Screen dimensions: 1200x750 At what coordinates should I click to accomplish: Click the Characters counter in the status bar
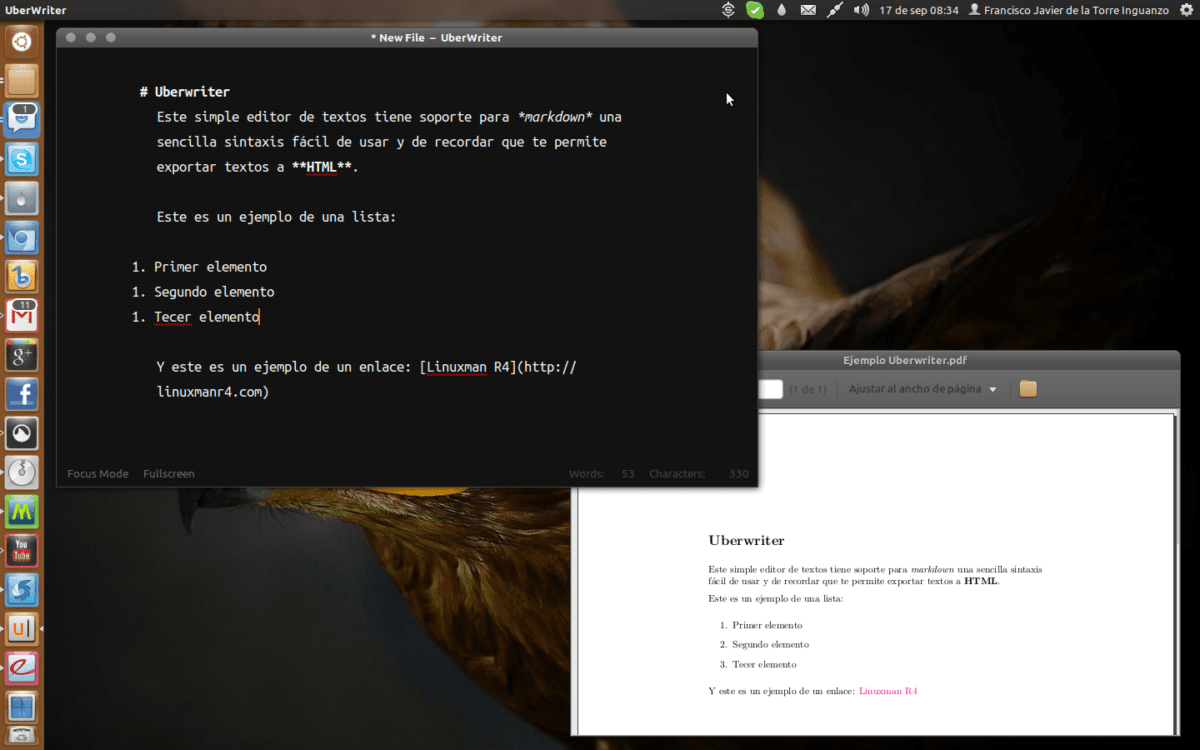point(677,473)
